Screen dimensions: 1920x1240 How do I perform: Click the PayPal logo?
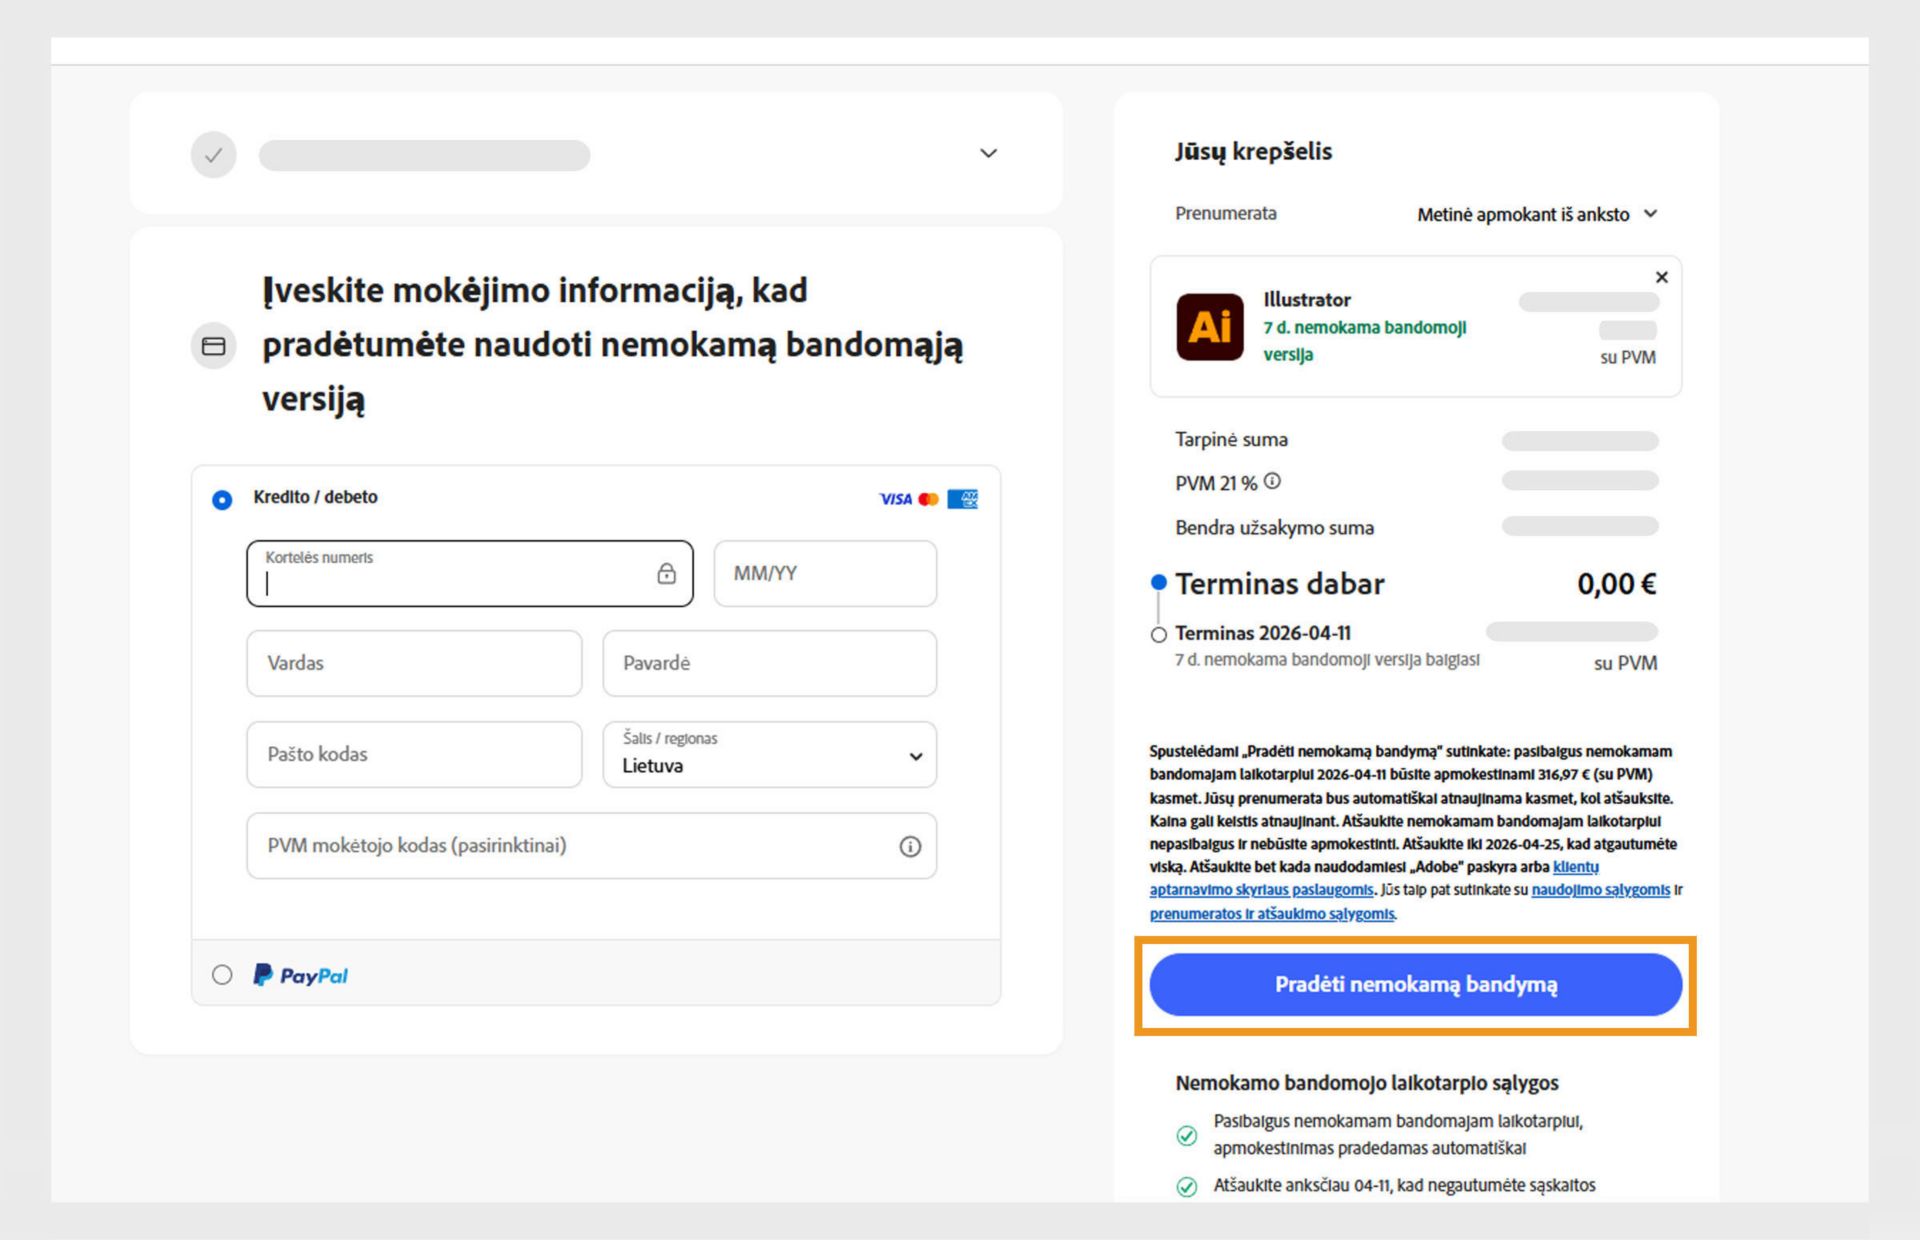(299, 975)
